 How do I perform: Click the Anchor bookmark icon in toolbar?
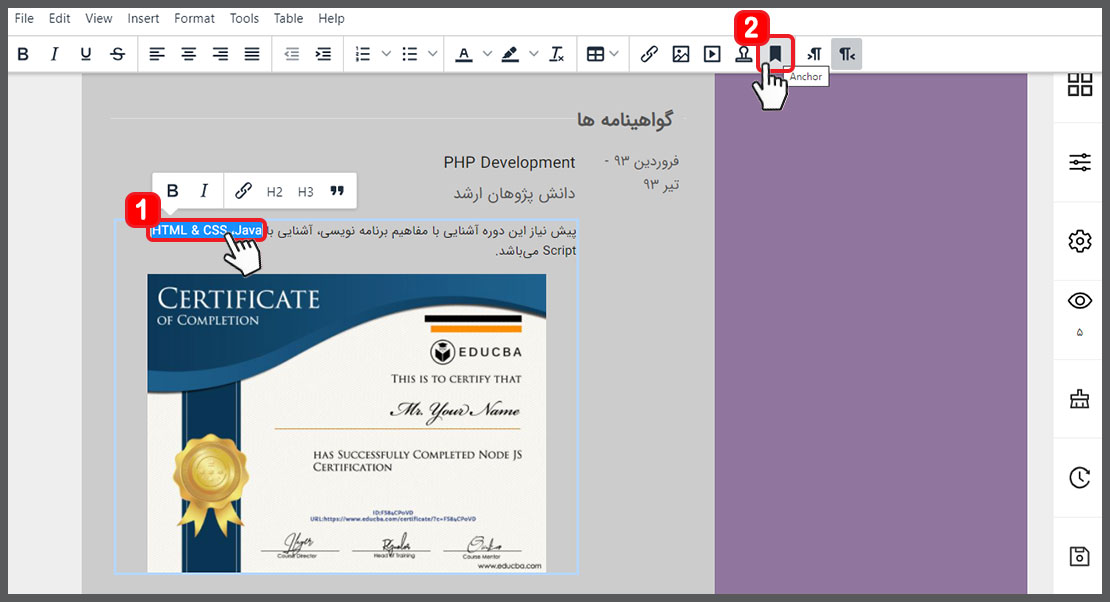pyautogui.click(x=775, y=54)
